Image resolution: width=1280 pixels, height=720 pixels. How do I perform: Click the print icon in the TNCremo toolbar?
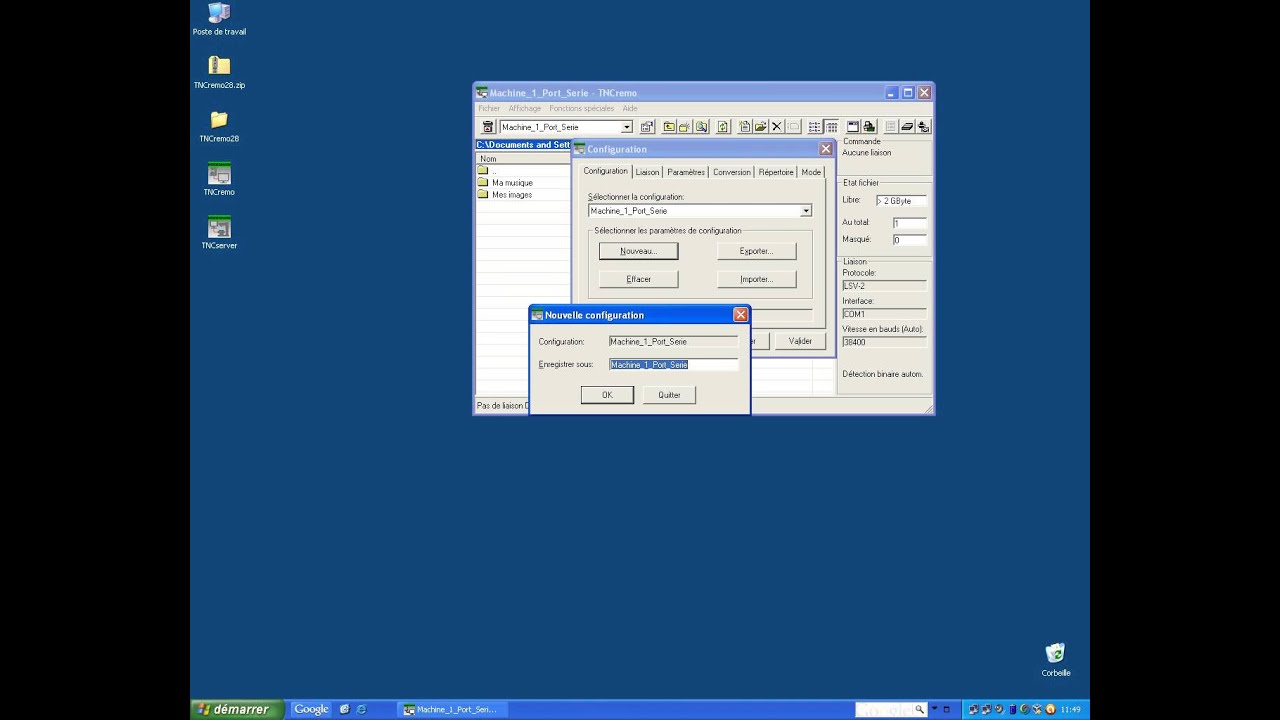click(x=869, y=127)
